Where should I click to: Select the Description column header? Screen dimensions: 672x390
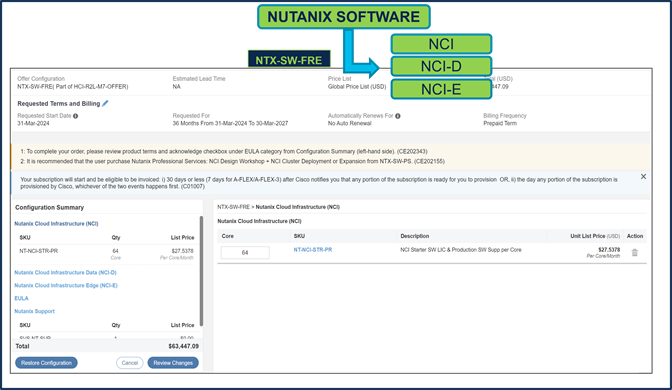[x=414, y=236]
